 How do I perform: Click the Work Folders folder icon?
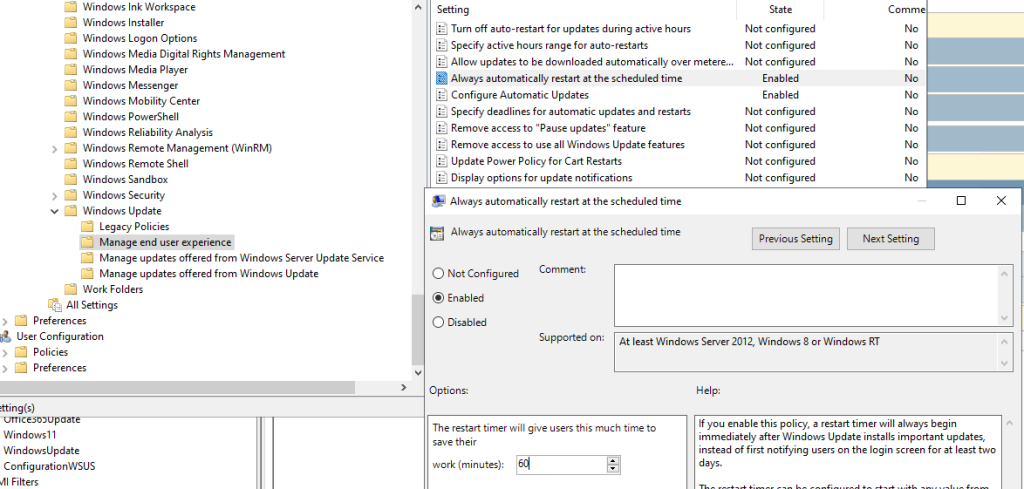(70, 290)
